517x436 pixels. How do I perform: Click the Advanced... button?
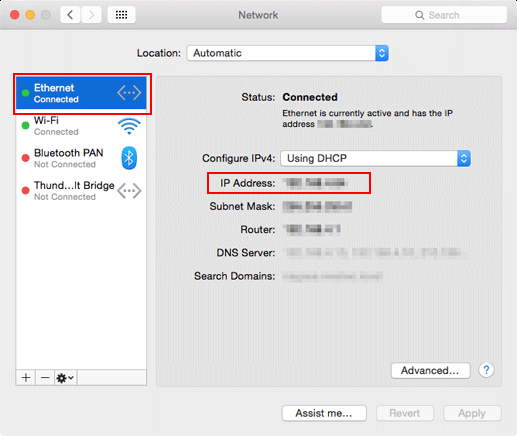pyautogui.click(x=430, y=370)
